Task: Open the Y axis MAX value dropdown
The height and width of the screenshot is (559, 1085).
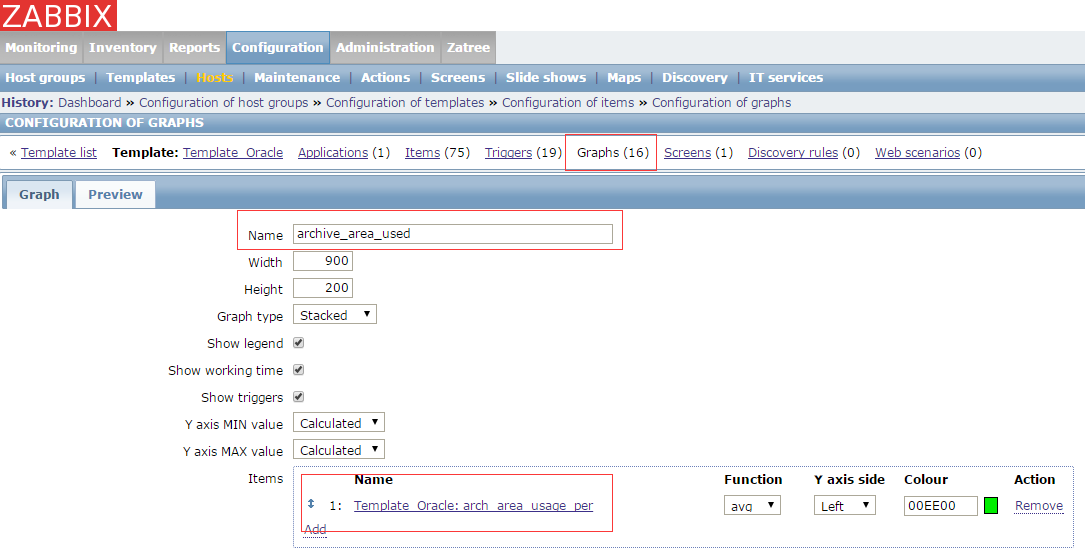Action: coord(338,450)
